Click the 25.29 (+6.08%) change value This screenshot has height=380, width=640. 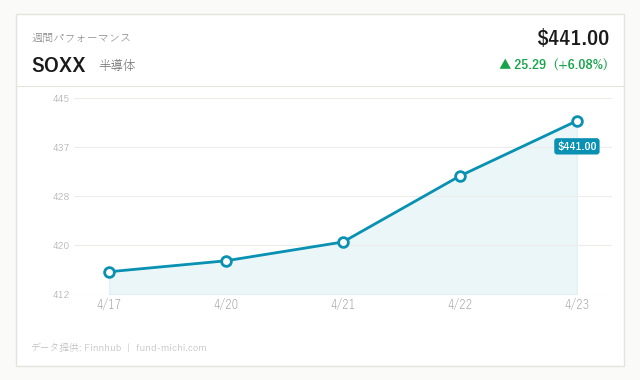pos(561,64)
